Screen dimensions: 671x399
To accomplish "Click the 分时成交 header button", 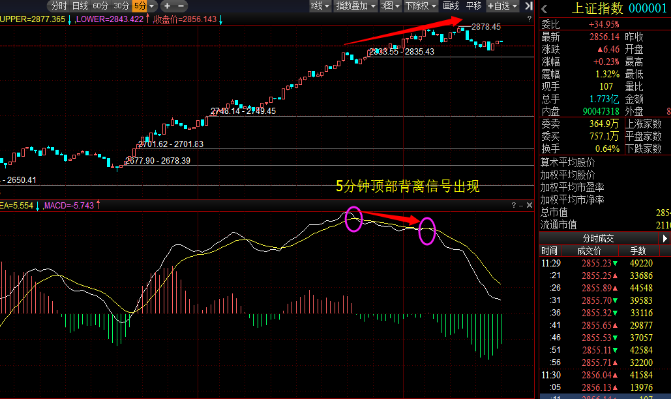I will (x=598, y=238).
